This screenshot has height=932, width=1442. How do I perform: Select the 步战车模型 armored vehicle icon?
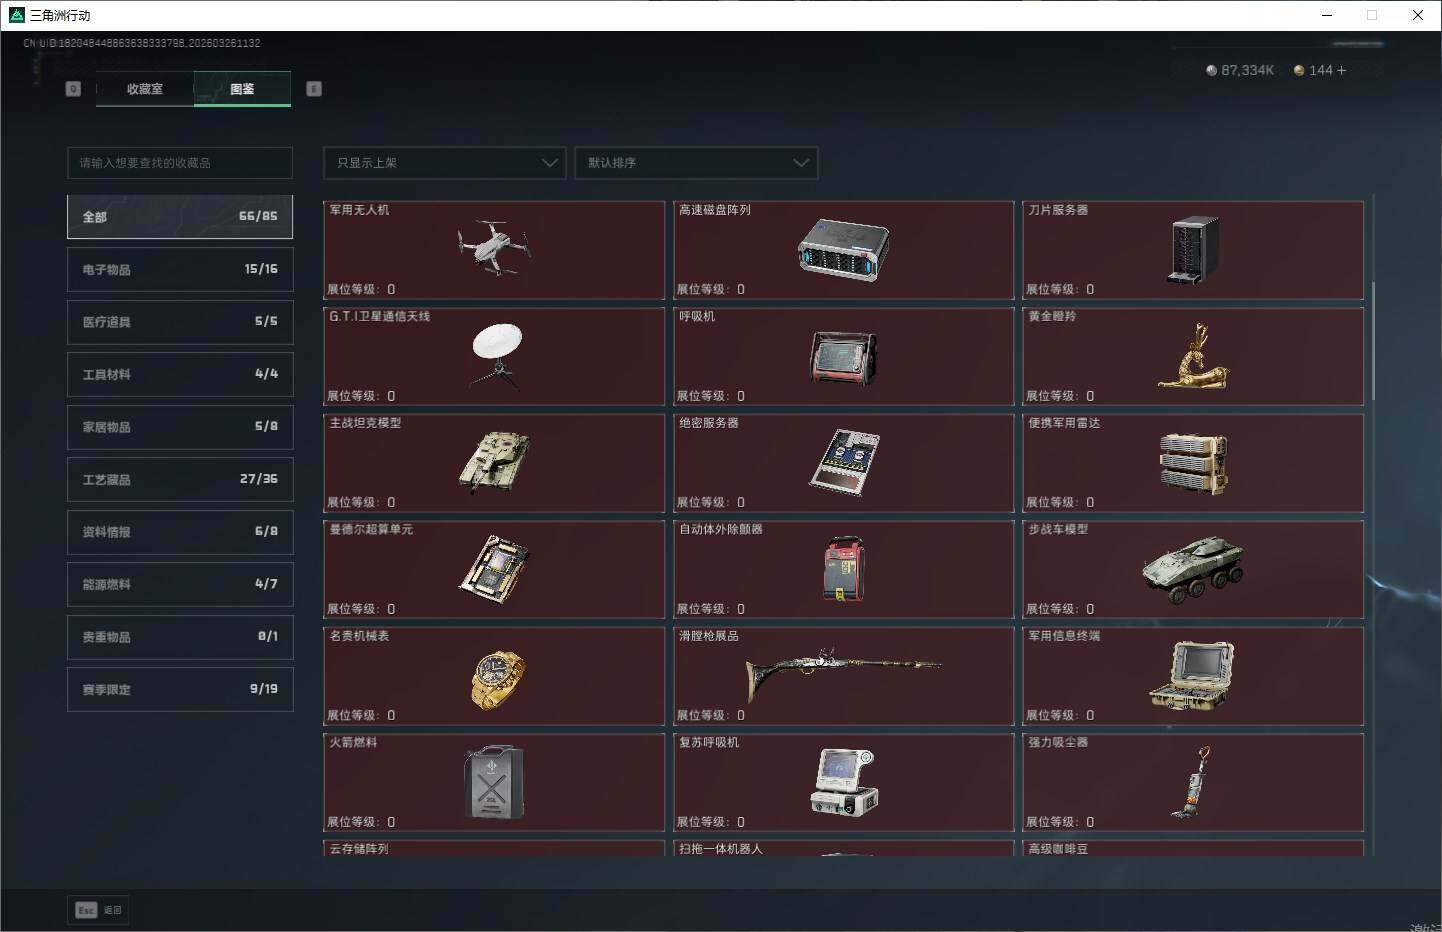click(1193, 569)
